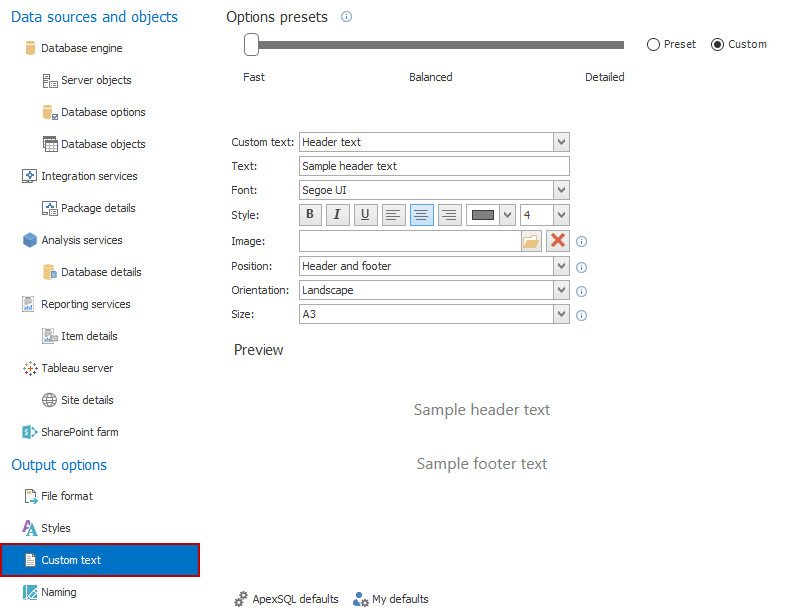The image size is (796, 615).
Task: Click the font color swatch
Action: point(483,215)
